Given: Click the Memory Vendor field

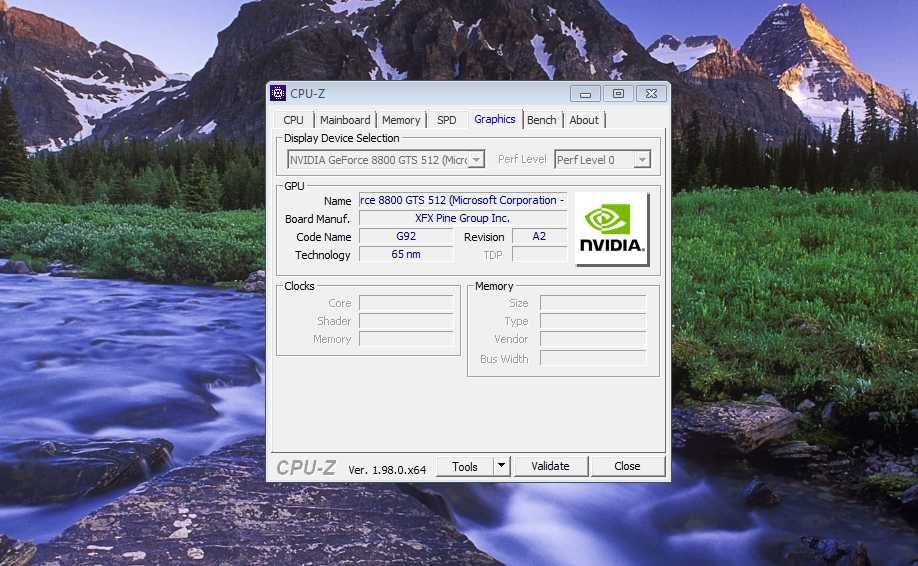Looking at the screenshot, I should click(x=593, y=339).
